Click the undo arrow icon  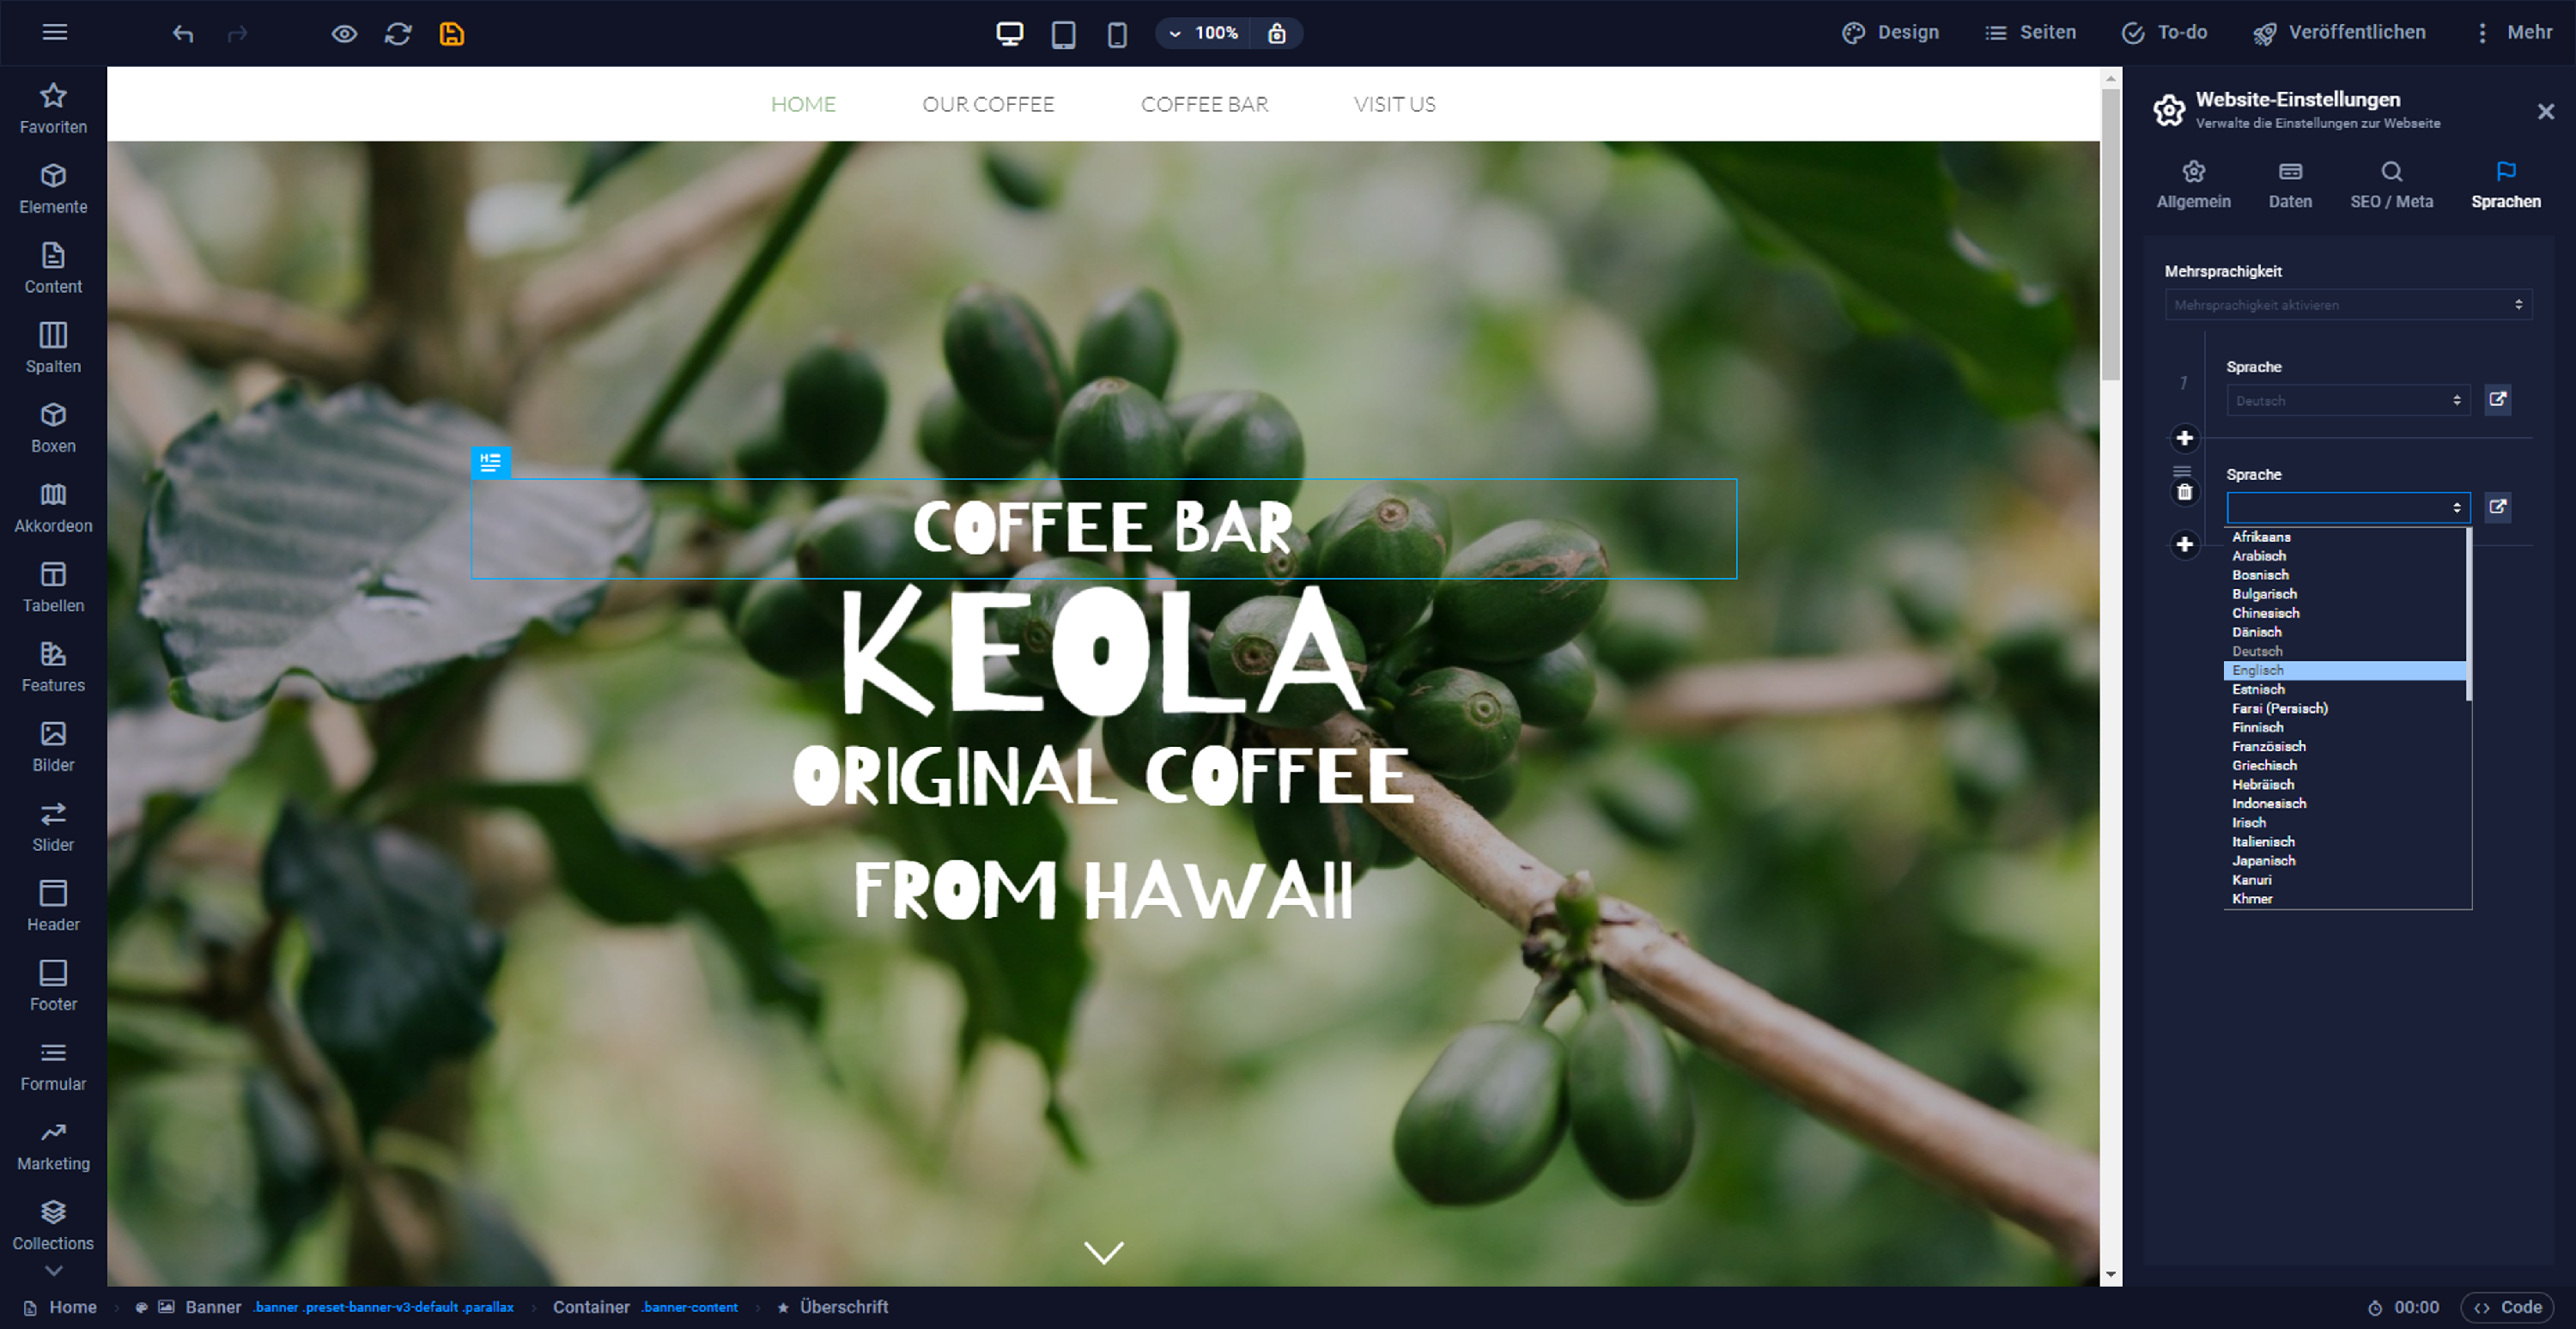183,33
